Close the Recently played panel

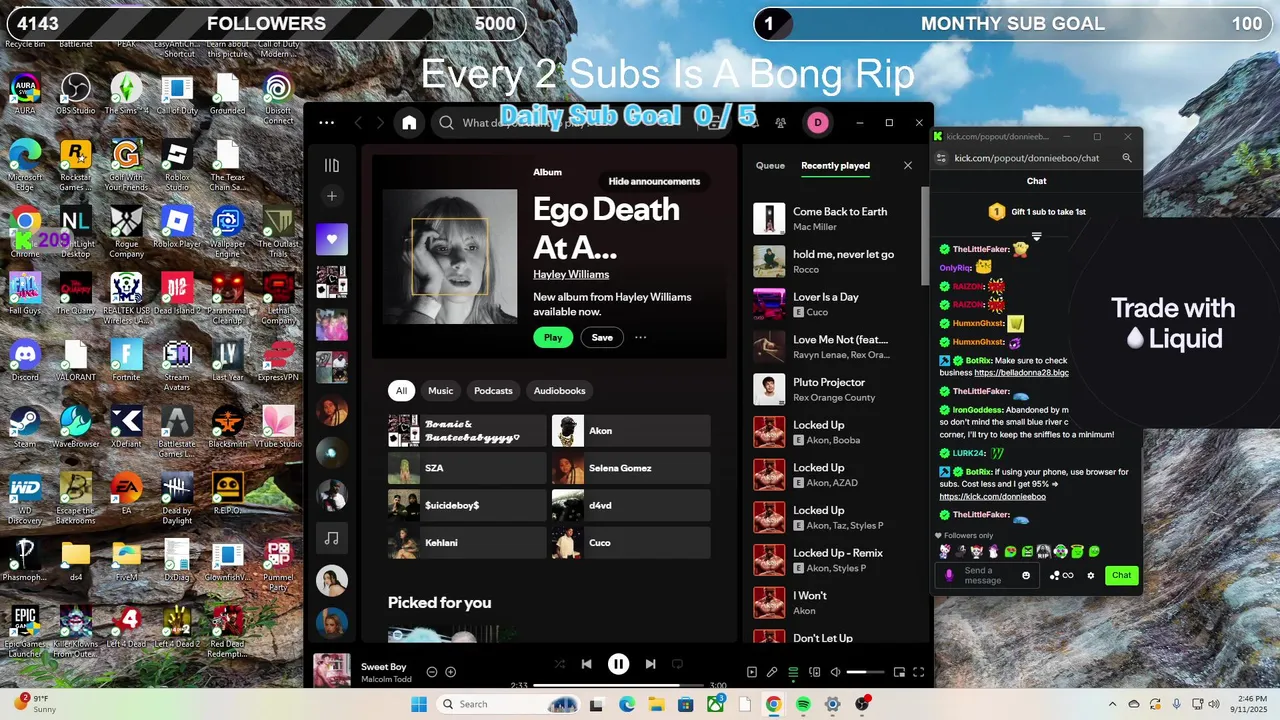(908, 166)
